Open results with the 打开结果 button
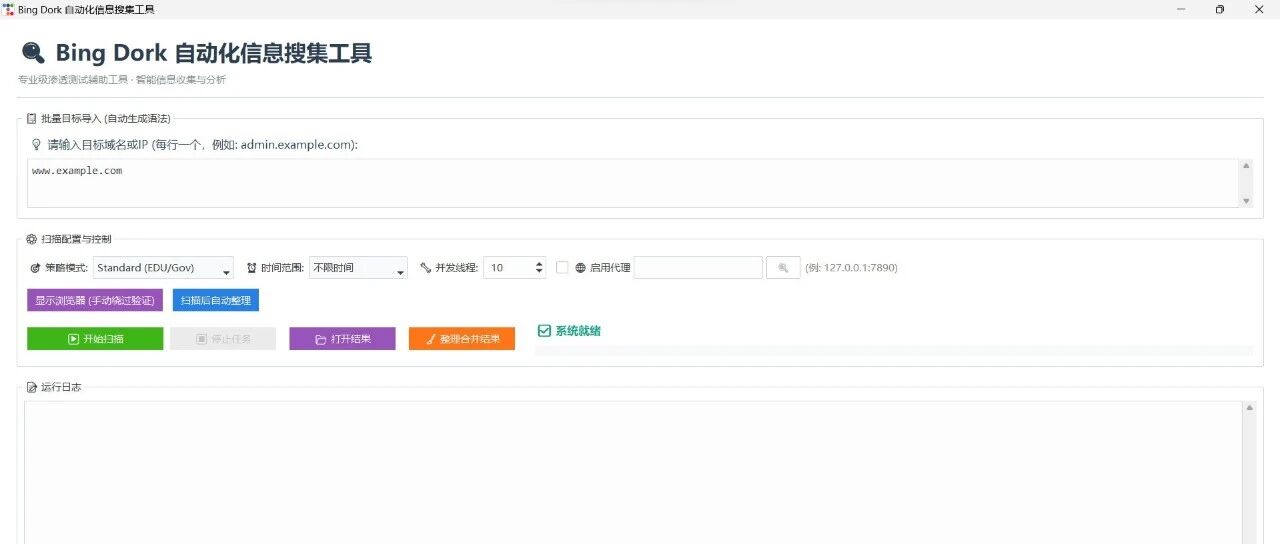1280x544 pixels. [x=342, y=339]
